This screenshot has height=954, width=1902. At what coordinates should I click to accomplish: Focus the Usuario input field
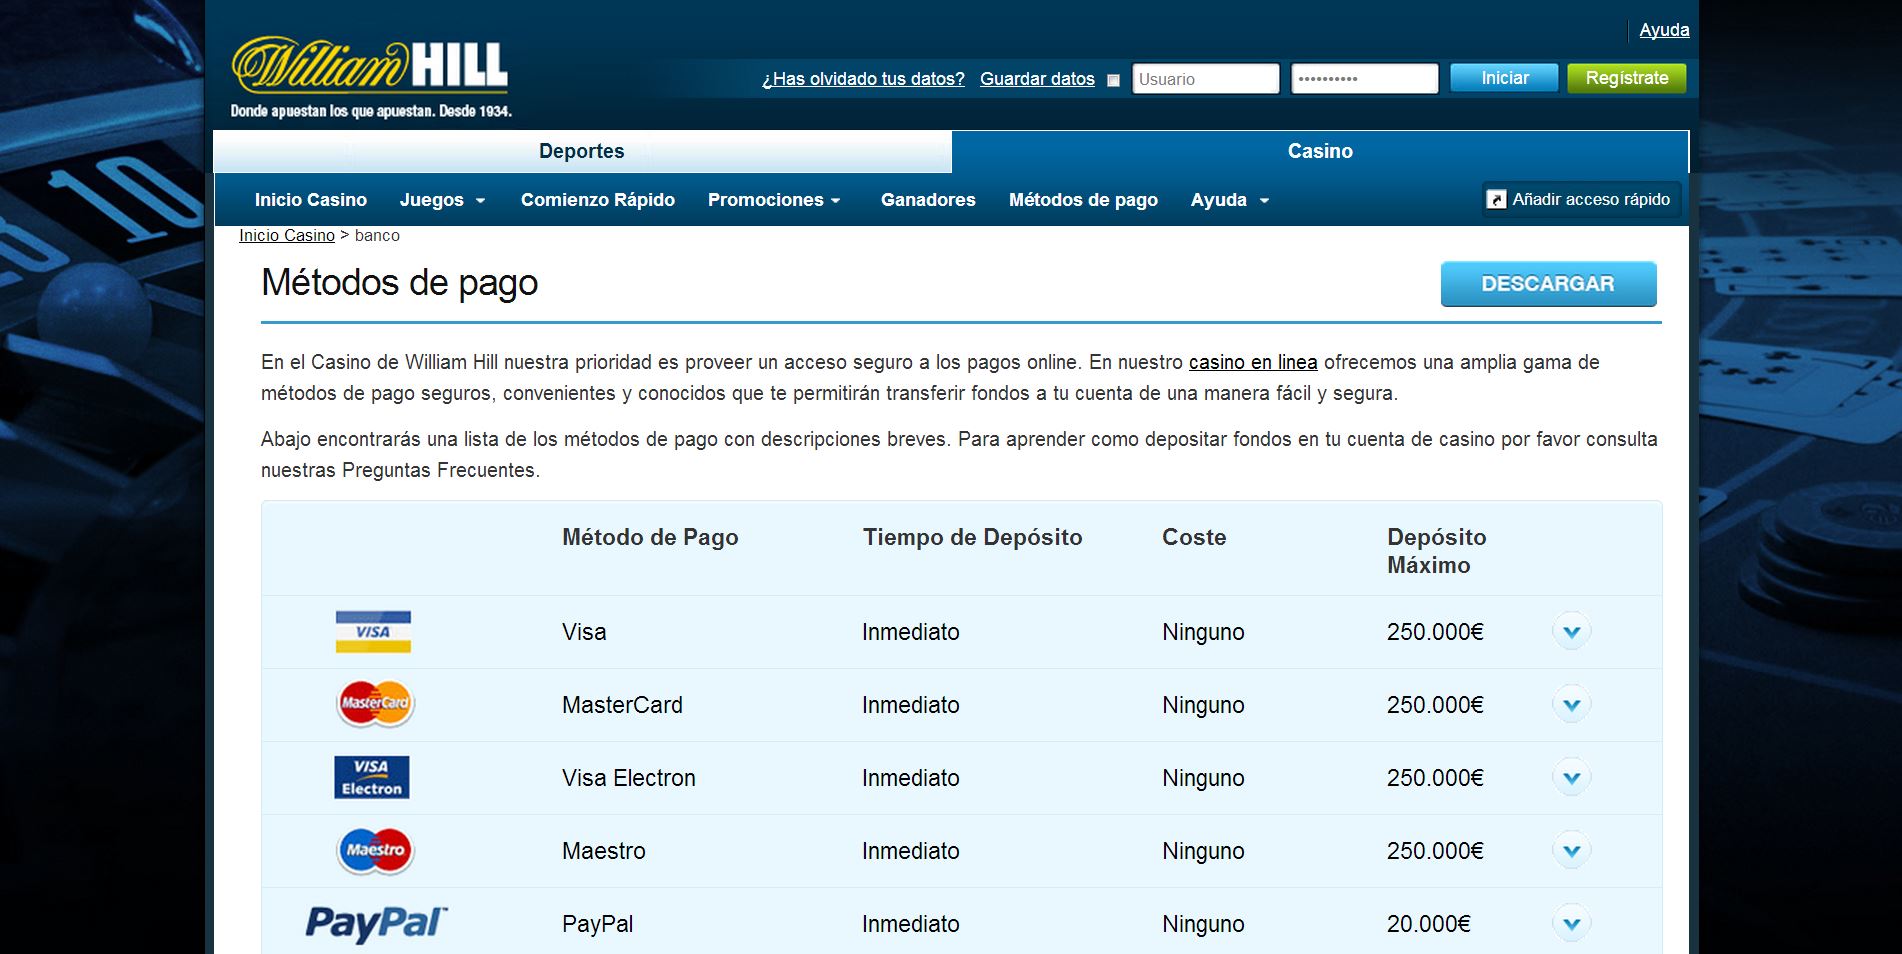pos(1205,79)
